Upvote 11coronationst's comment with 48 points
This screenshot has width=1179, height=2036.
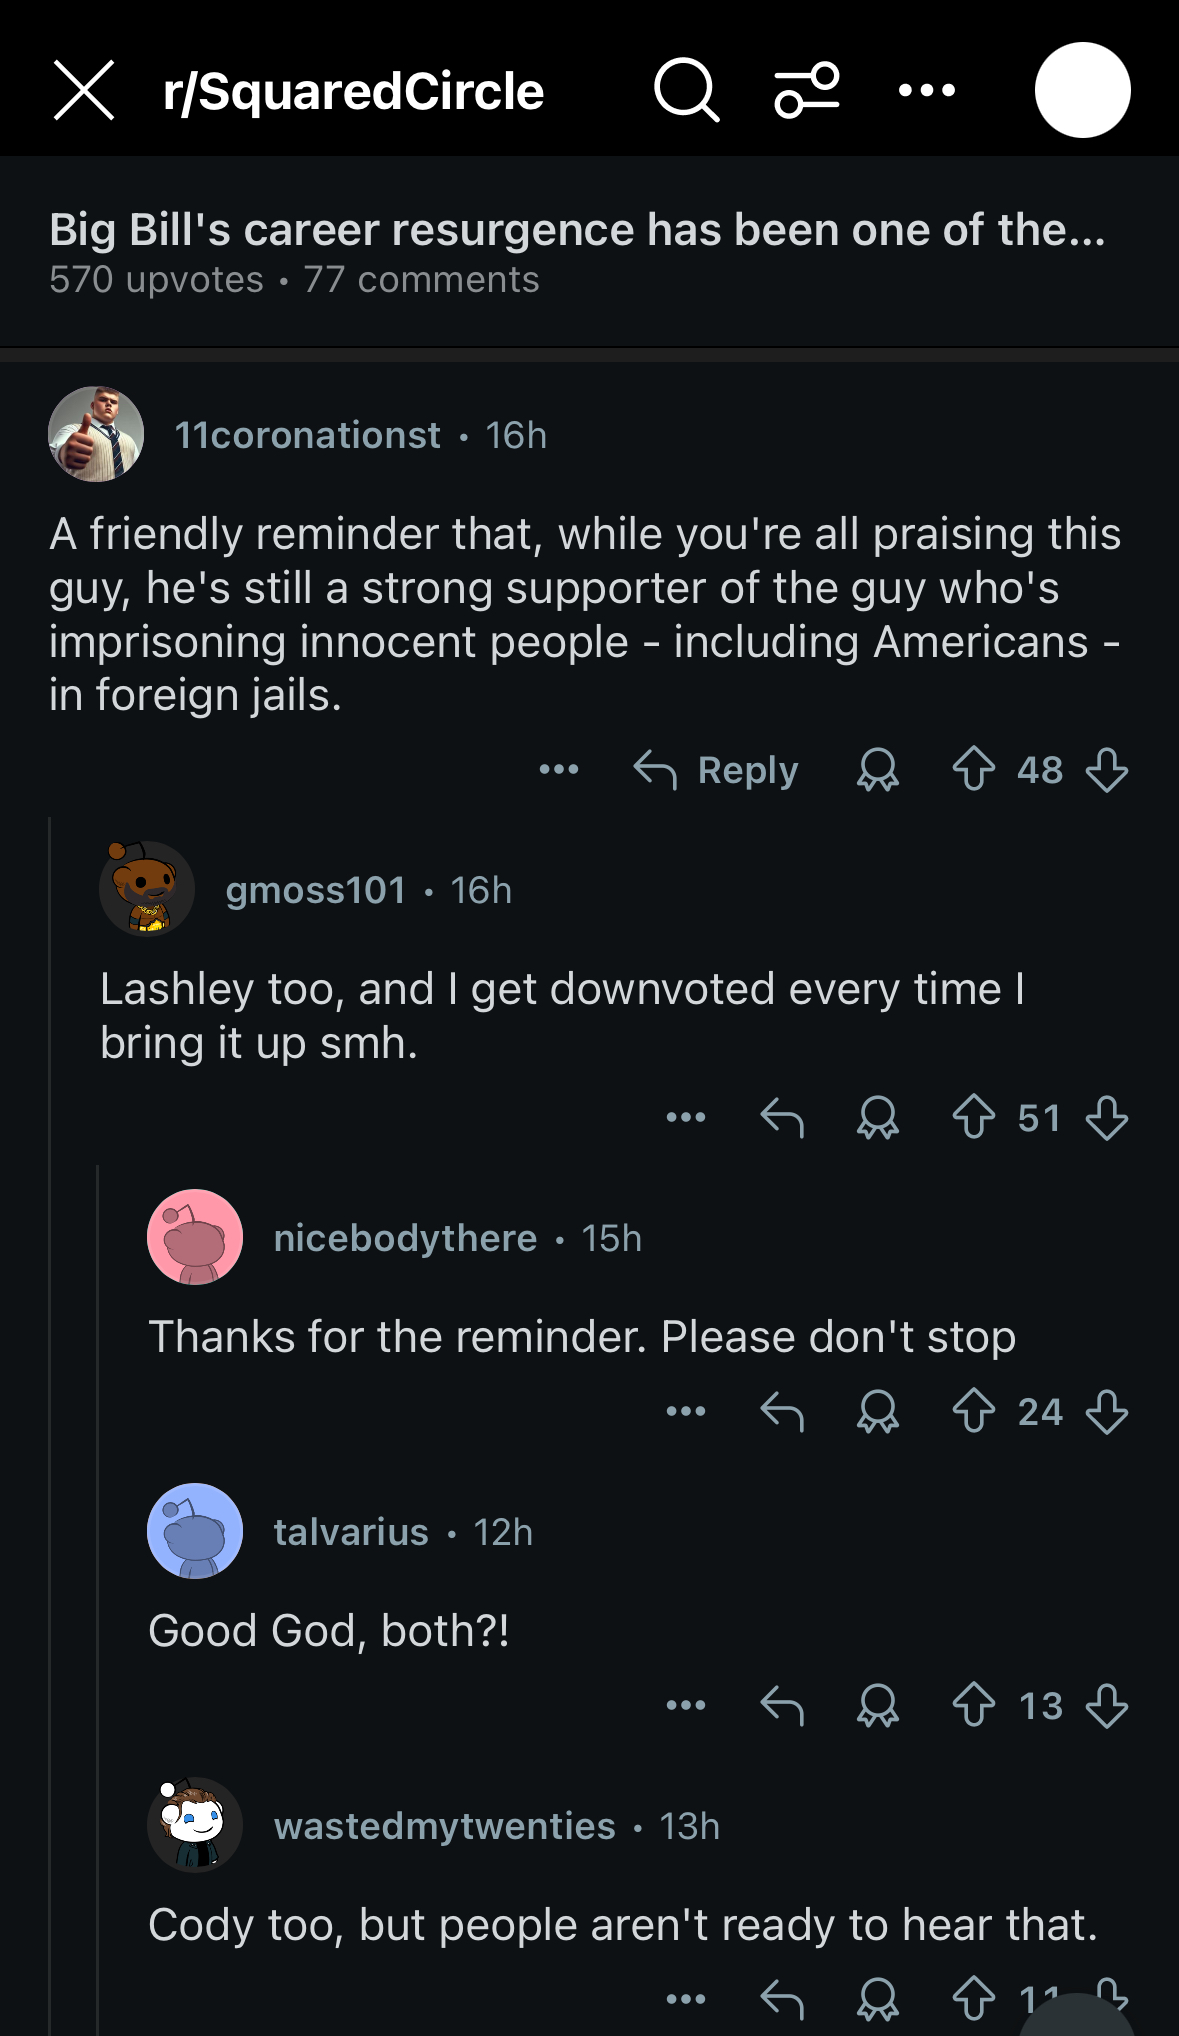(973, 771)
